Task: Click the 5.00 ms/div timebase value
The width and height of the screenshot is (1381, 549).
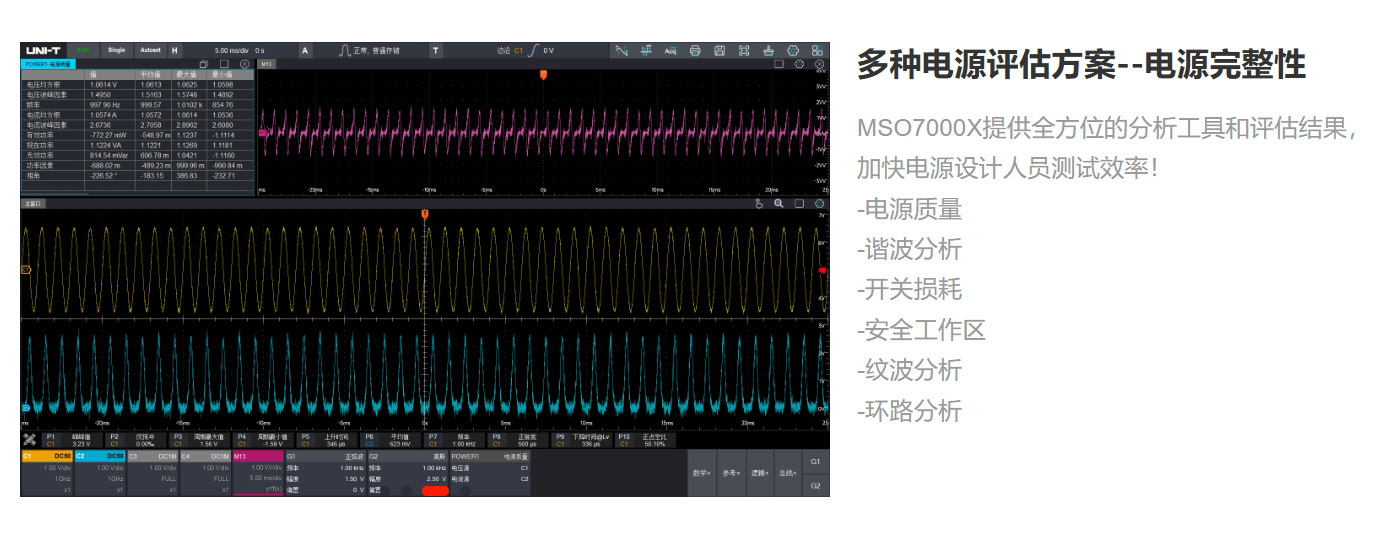Action: (x=232, y=50)
